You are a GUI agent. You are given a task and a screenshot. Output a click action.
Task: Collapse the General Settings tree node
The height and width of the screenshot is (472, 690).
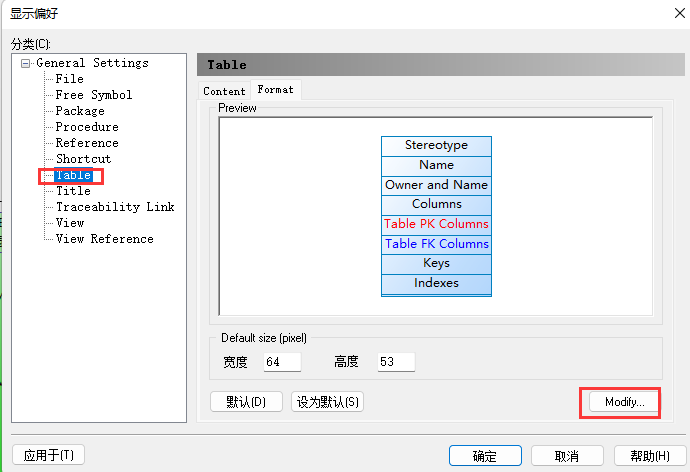point(26,63)
